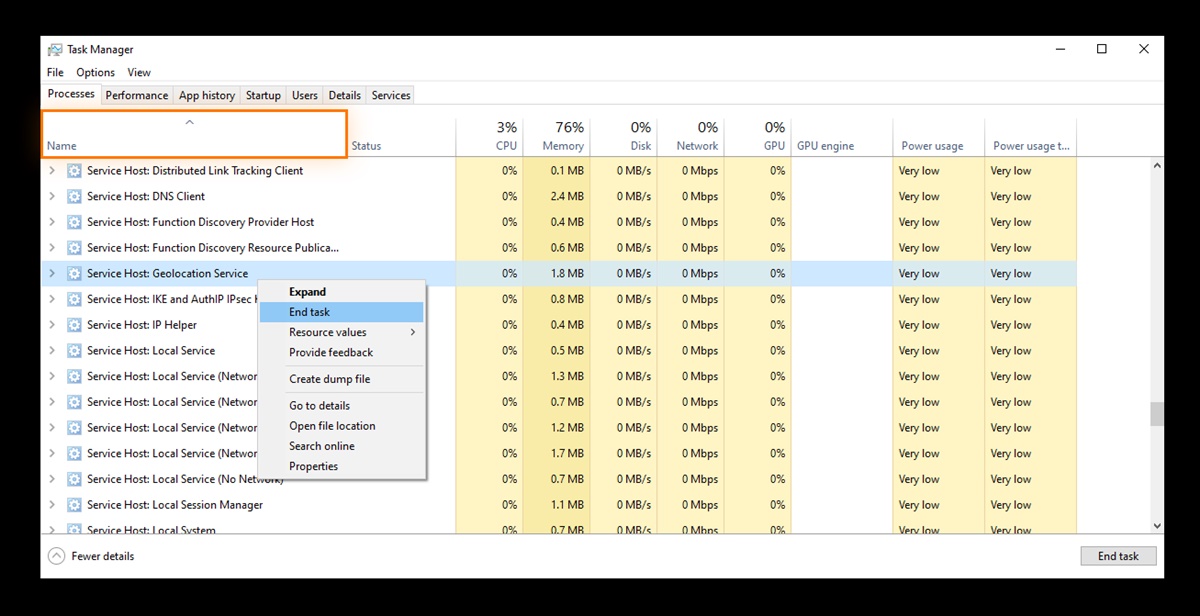The image size is (1200, 616).
Task: Switch to the Services tab
Action: point(390,94)
